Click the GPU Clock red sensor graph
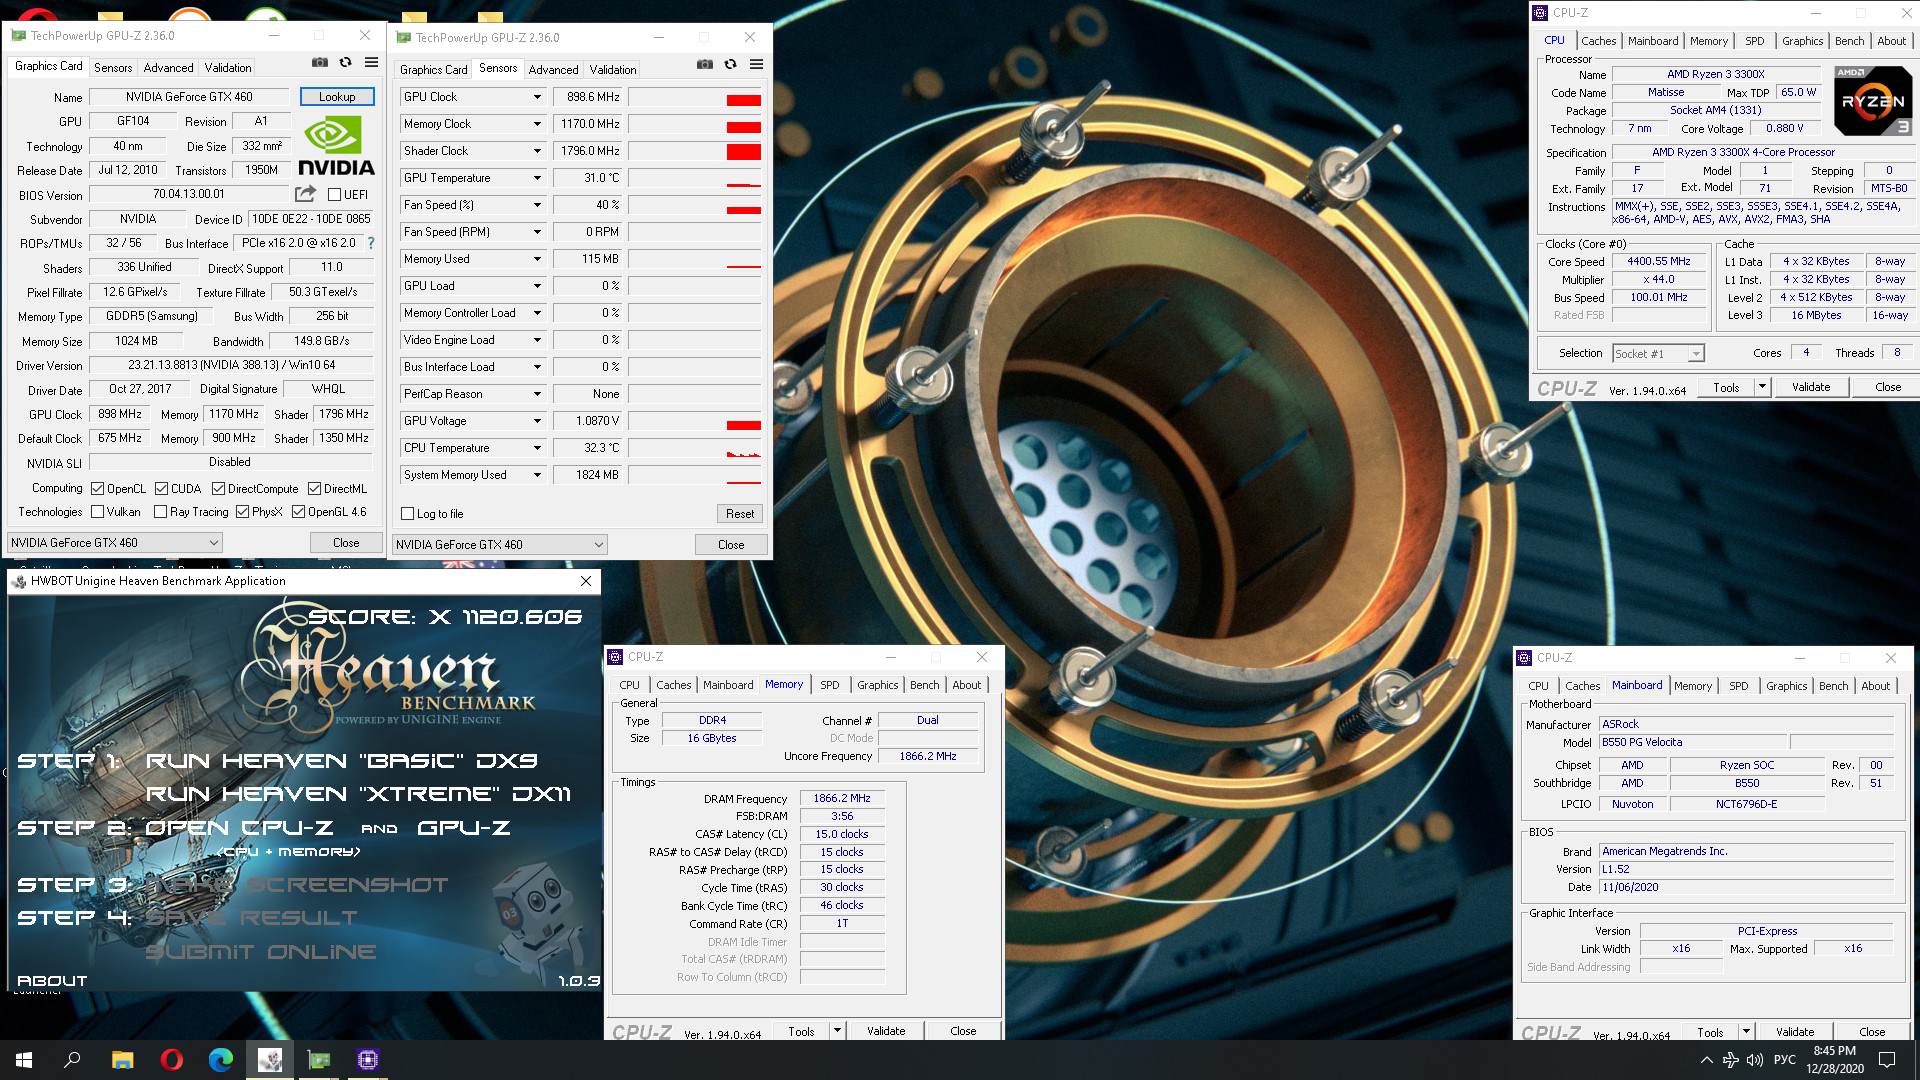This screenshot has height=1080, width=1920. pyautogui.click(x=695, y=97)
